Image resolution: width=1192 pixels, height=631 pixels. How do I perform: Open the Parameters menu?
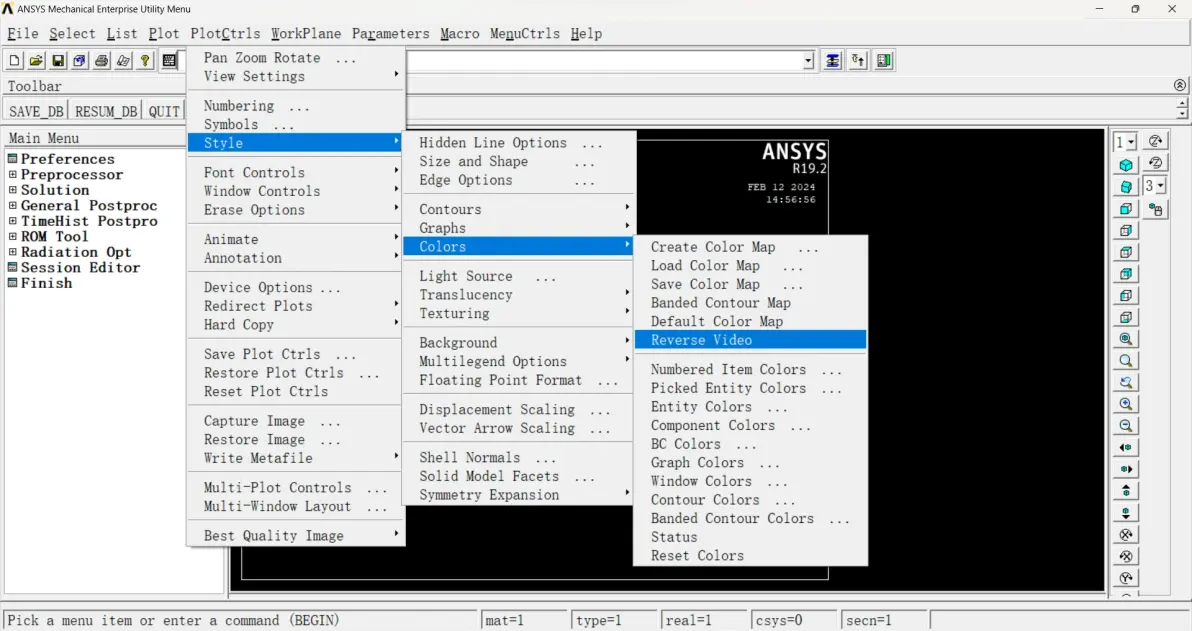[390, 33]
